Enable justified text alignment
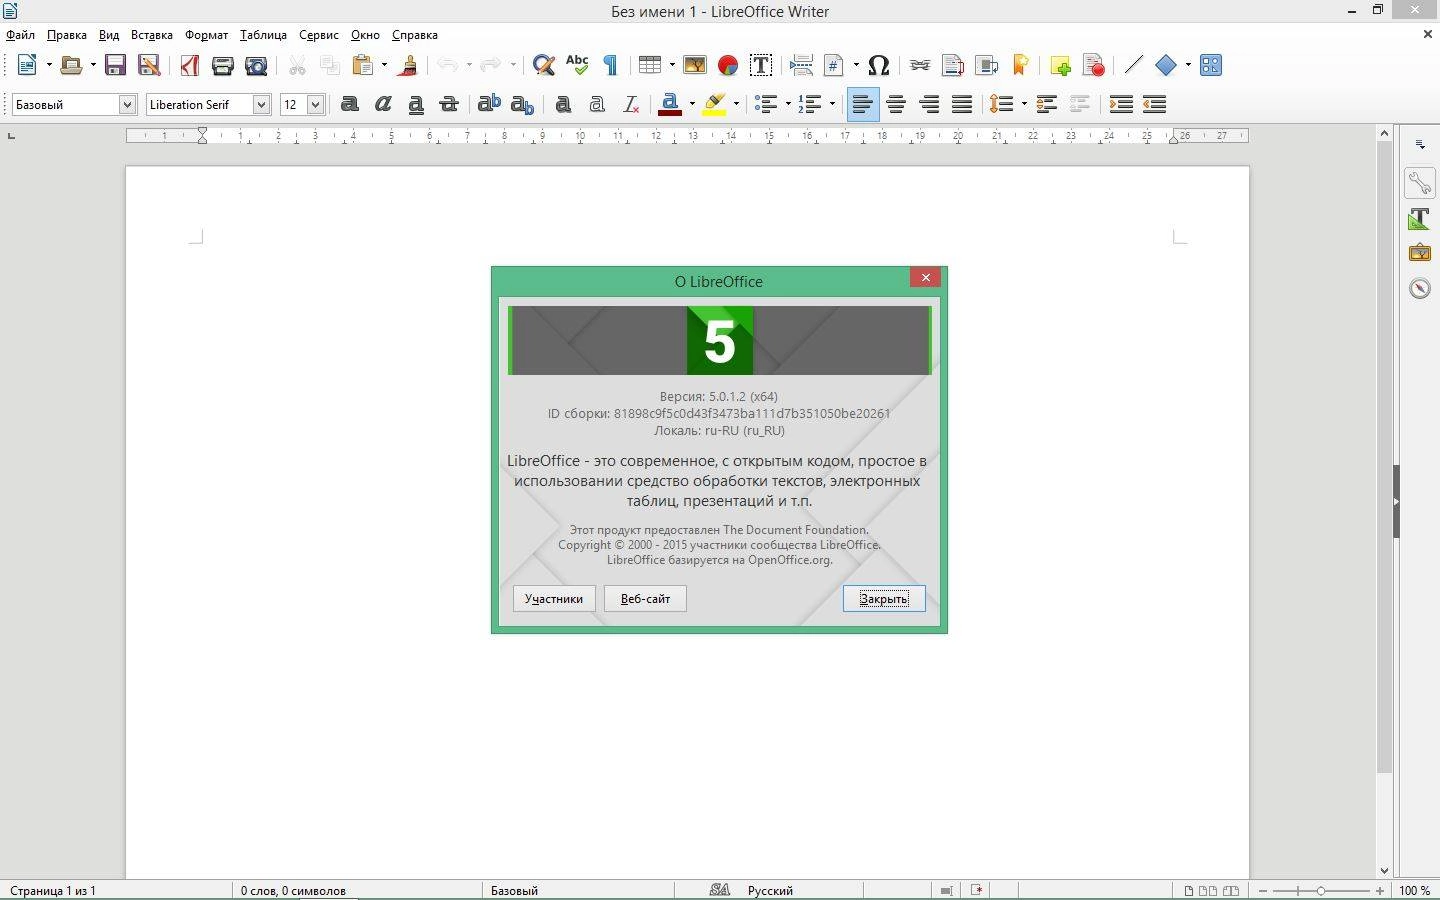This screenshot has height=900, width=1440. click(962, 104)
